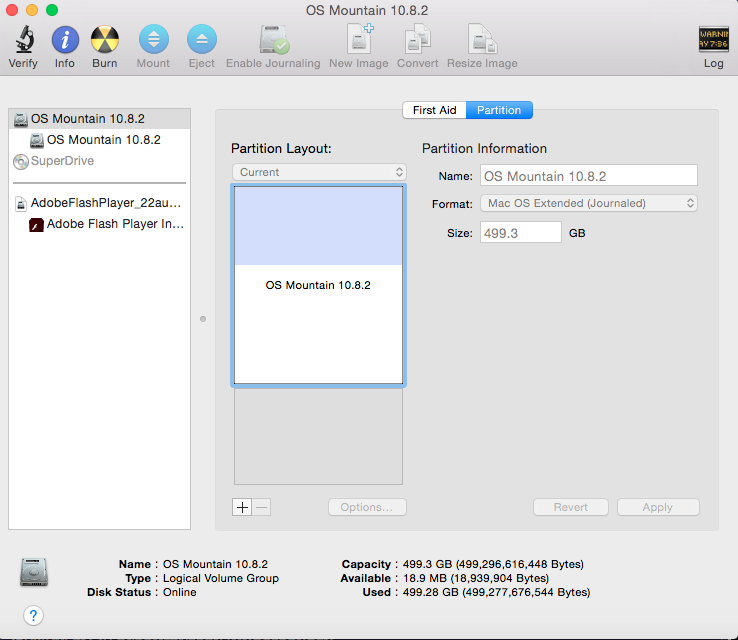Click the Type value Logical Volume Group

[x=221, y=578]
